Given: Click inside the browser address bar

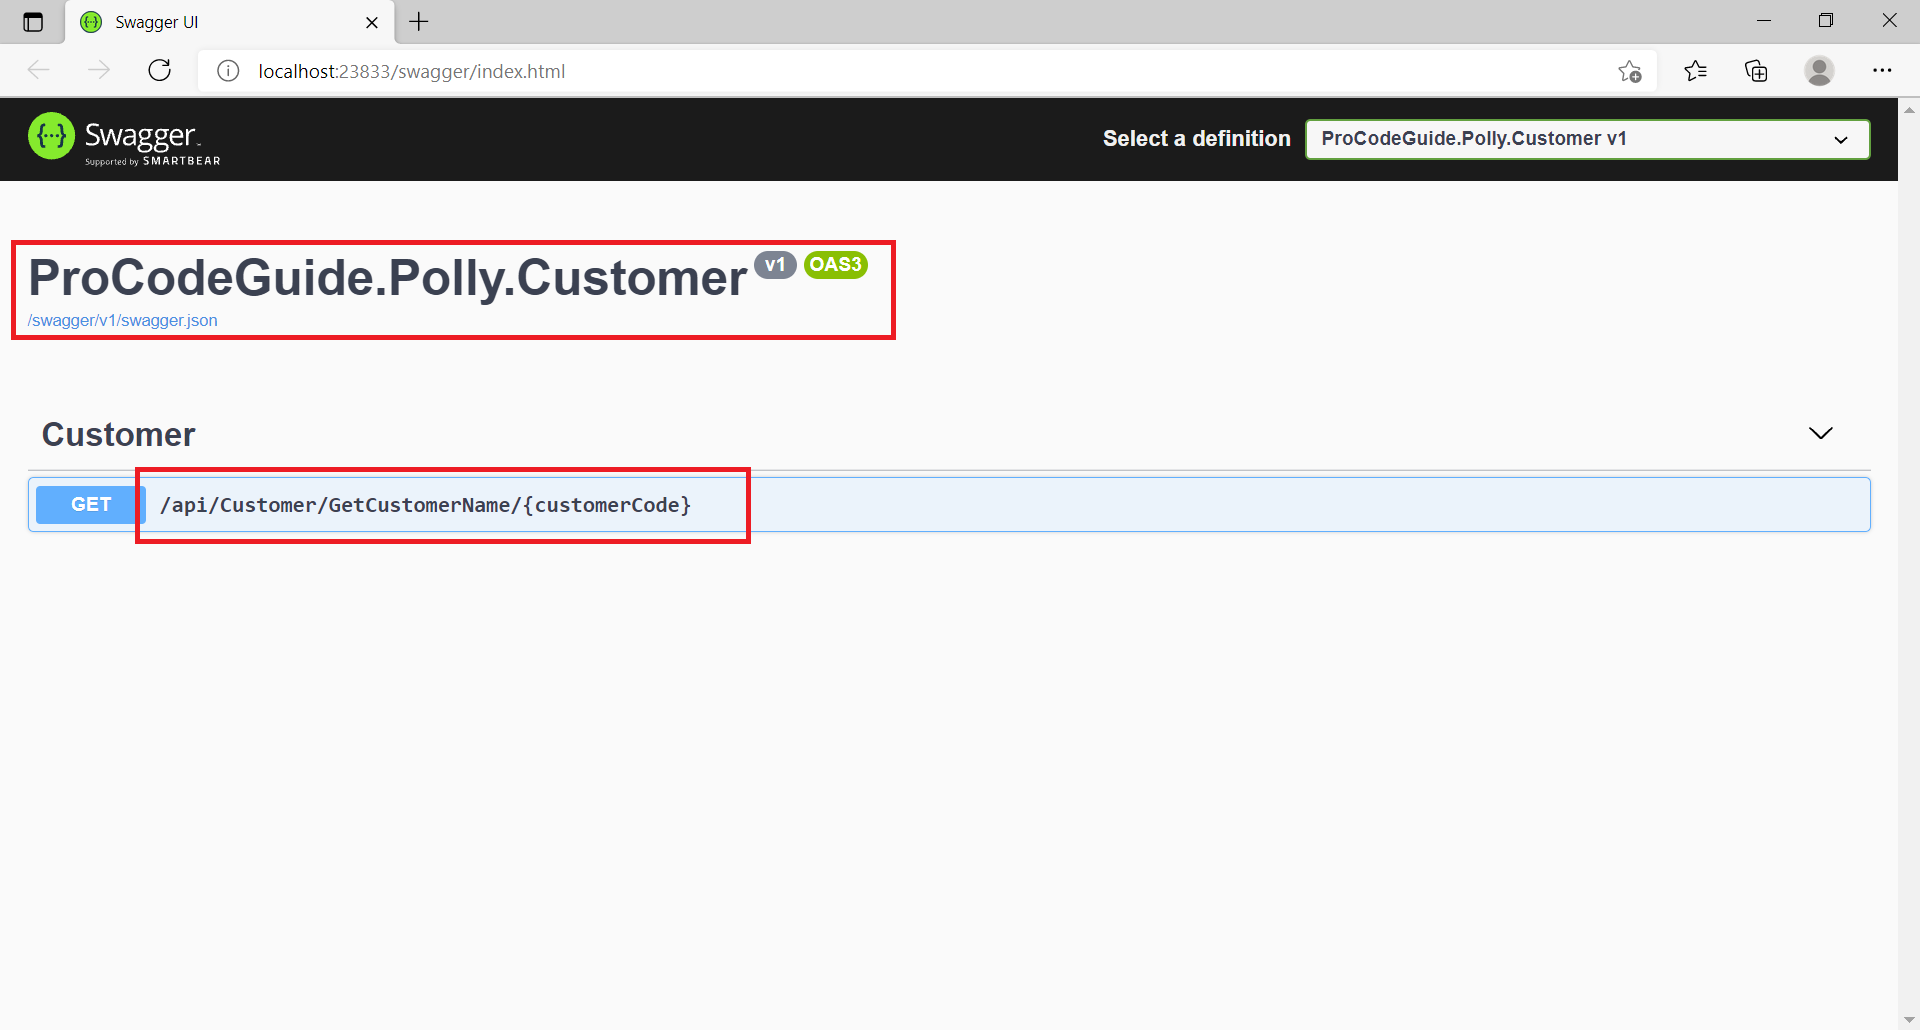Looking at the screenshot, I should pyautogui.click(x=800, y=70).
